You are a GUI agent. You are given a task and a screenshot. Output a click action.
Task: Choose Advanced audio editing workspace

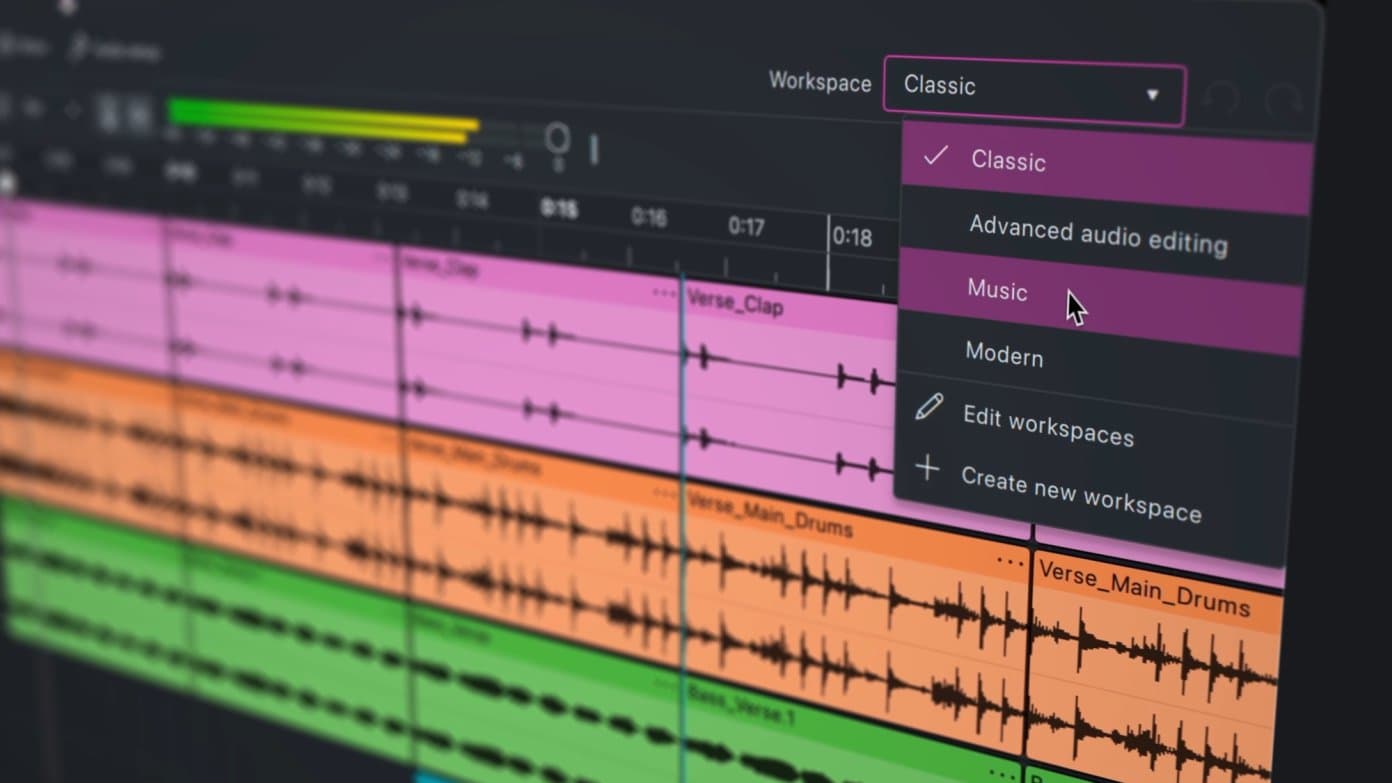tap(1104, 237)
